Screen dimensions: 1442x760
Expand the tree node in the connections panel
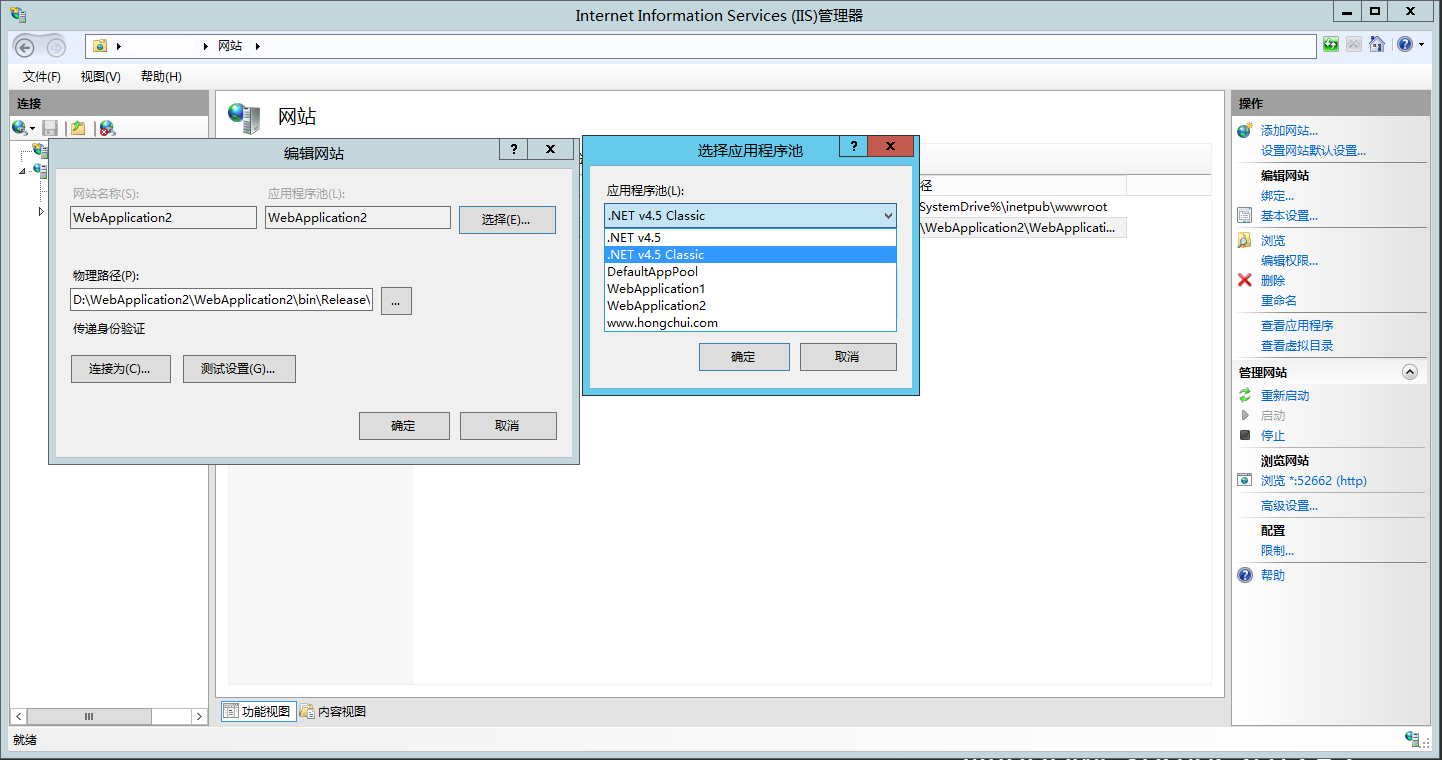coord(40,211)
